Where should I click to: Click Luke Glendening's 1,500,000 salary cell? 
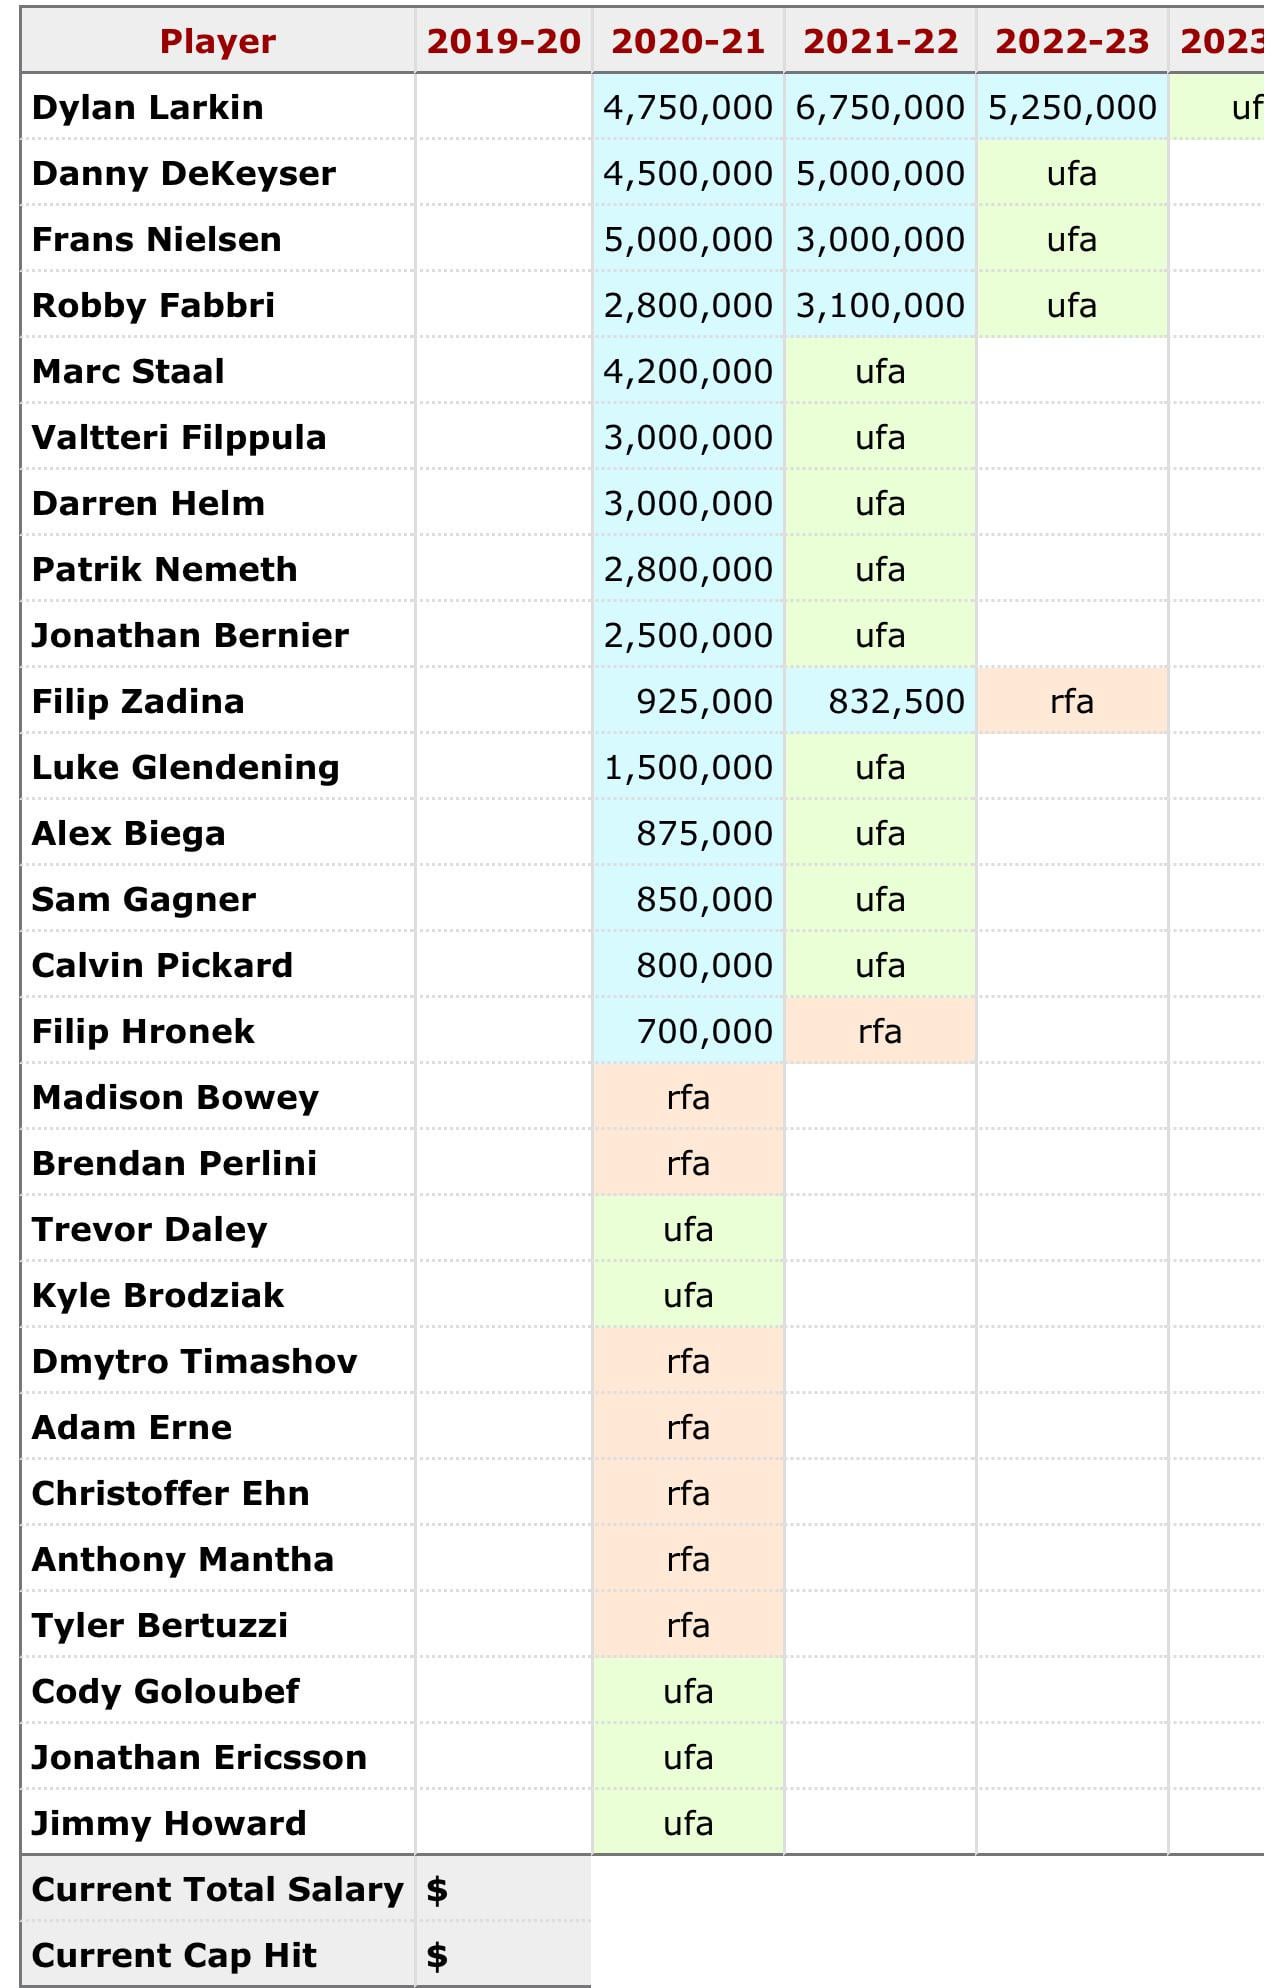click(x=688, y=767)
